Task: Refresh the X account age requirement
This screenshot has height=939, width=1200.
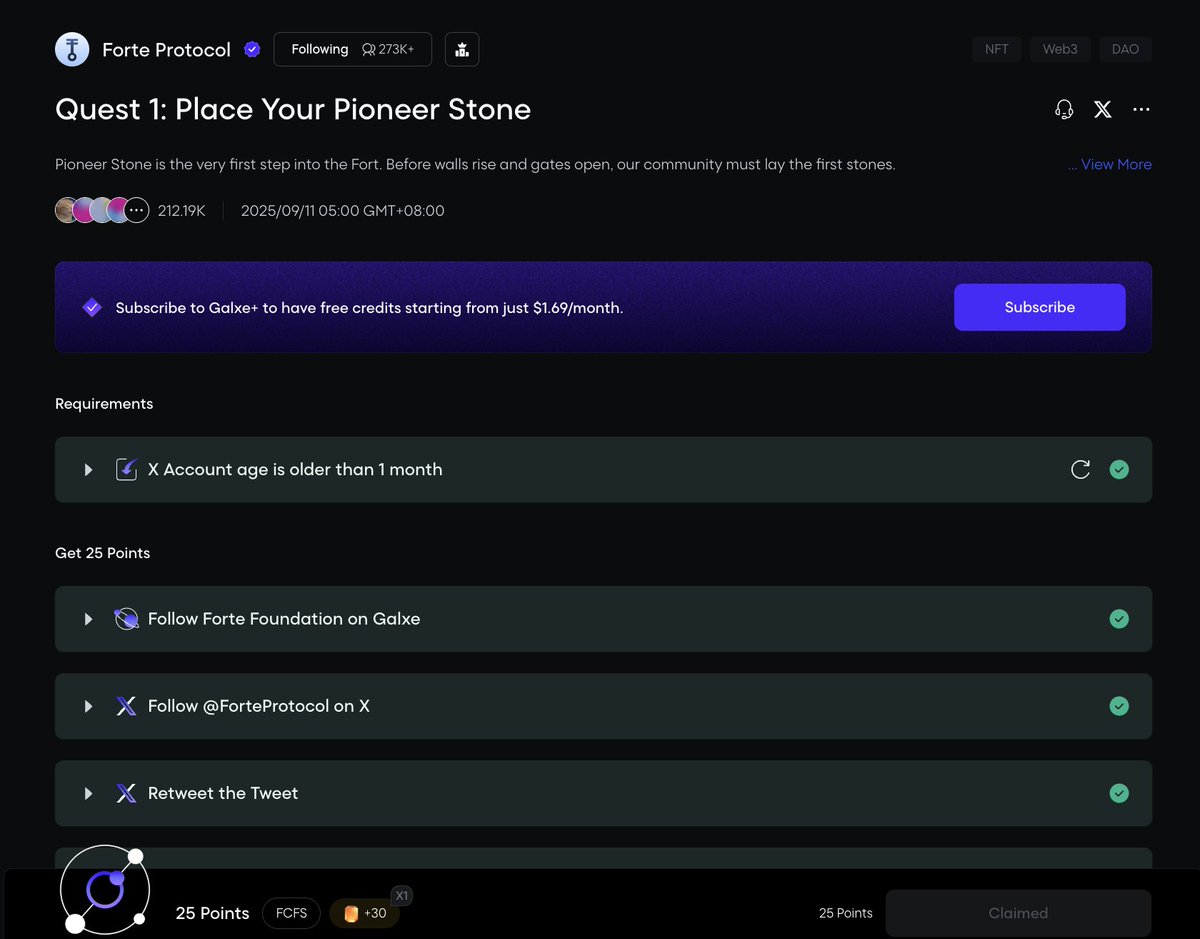Action: pos(1080,470)
